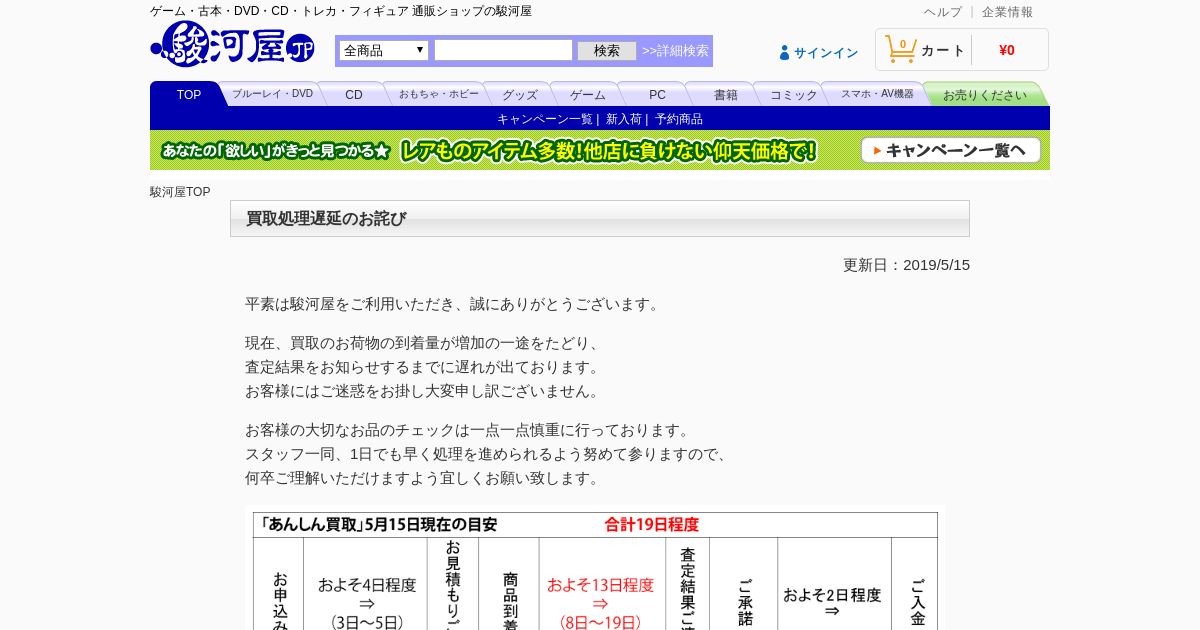Click the 駿河屋TOP breadcrumb link
Image resolution: width=1200 pixels, height=630 pixels.
point(180,192)
